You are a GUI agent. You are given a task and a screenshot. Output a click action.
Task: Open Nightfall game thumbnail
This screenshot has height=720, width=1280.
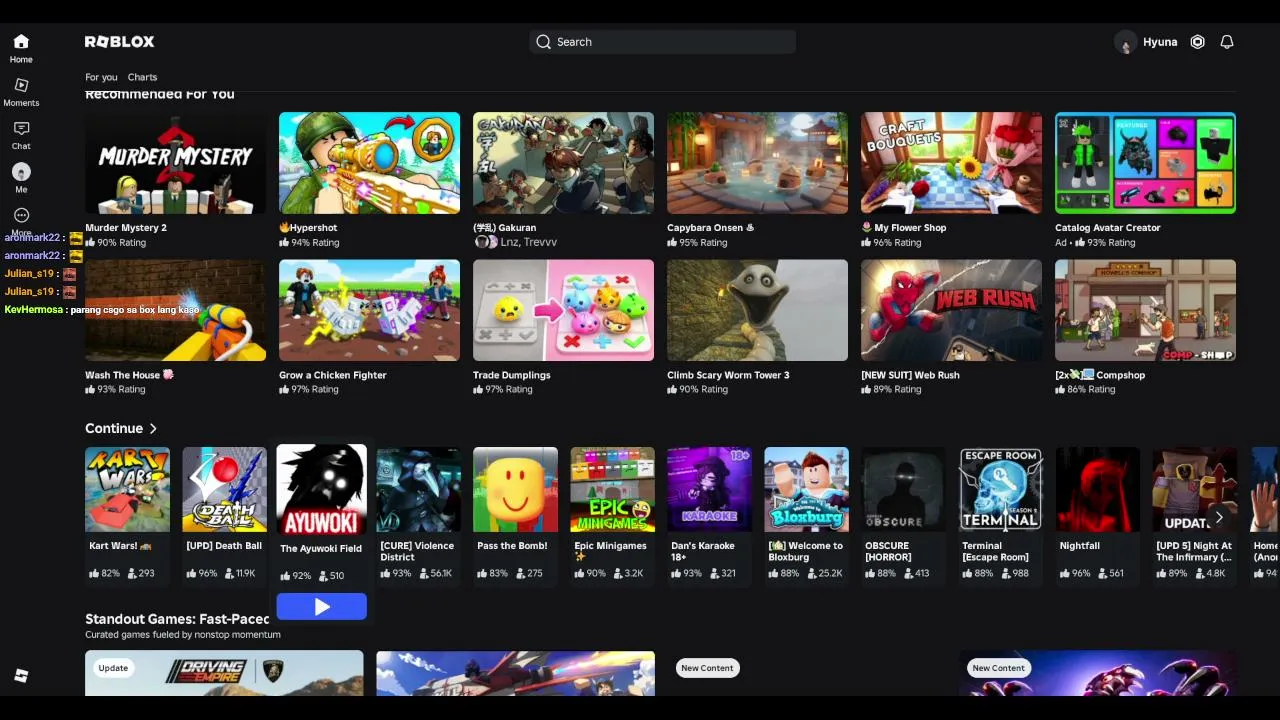point(1097,489)
